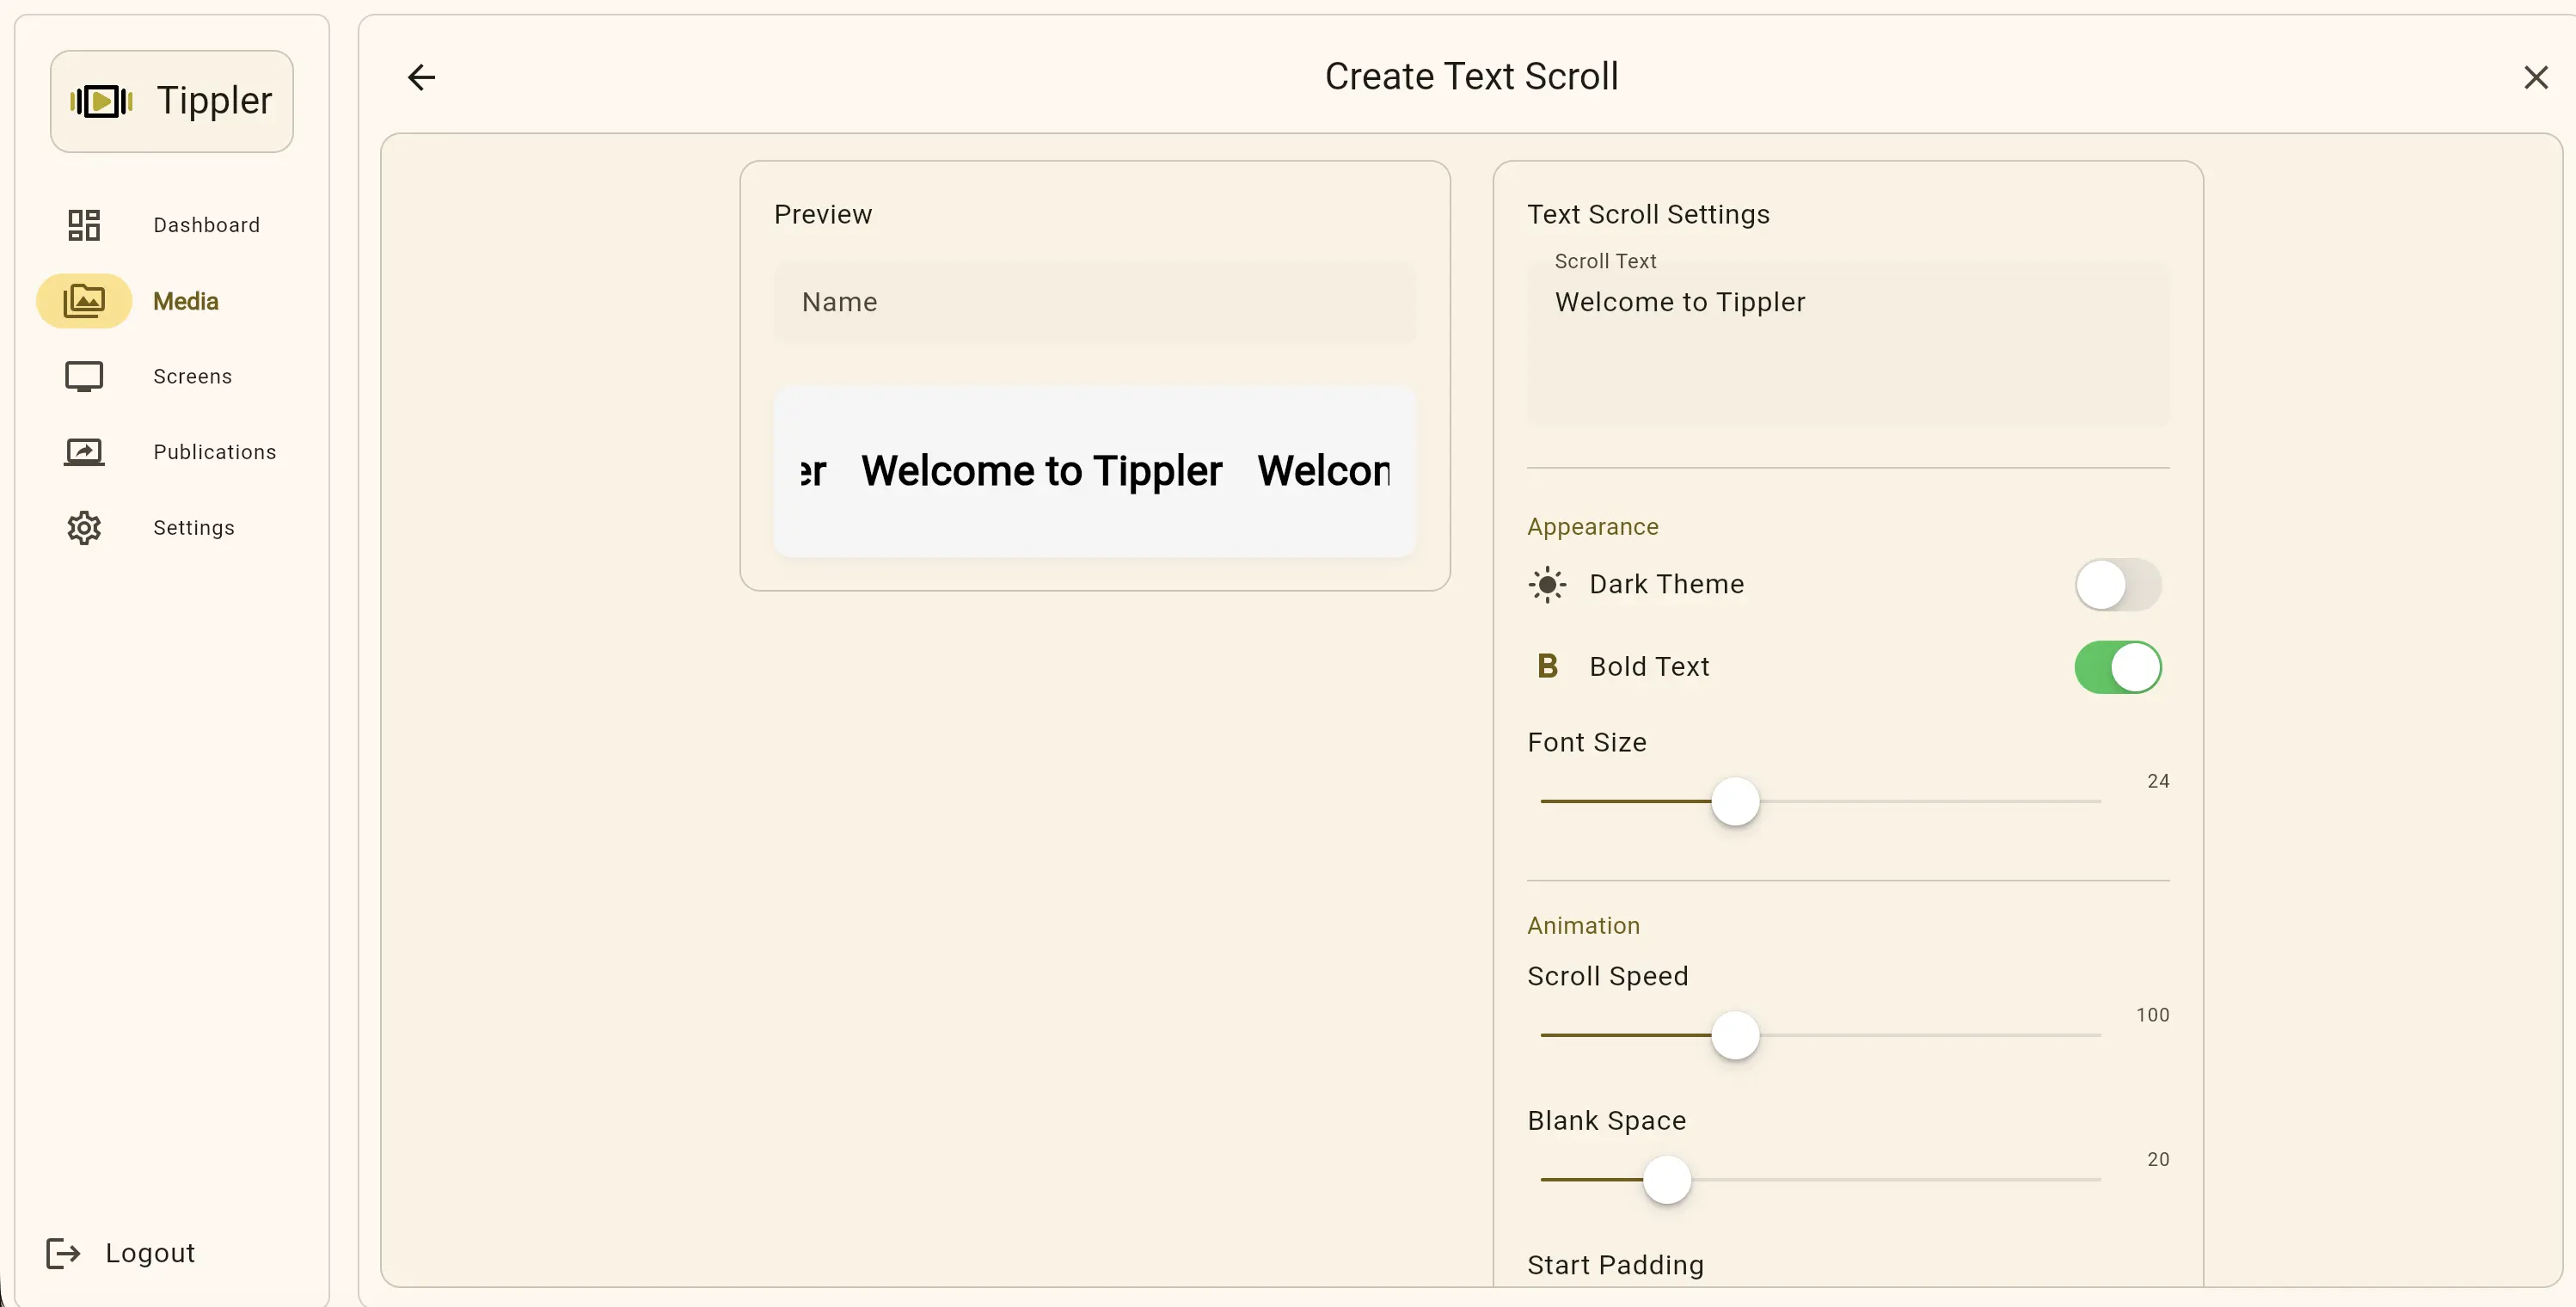Open the Media section
The height and width of the screenshot is (1307, 2576).
point(185,300)
